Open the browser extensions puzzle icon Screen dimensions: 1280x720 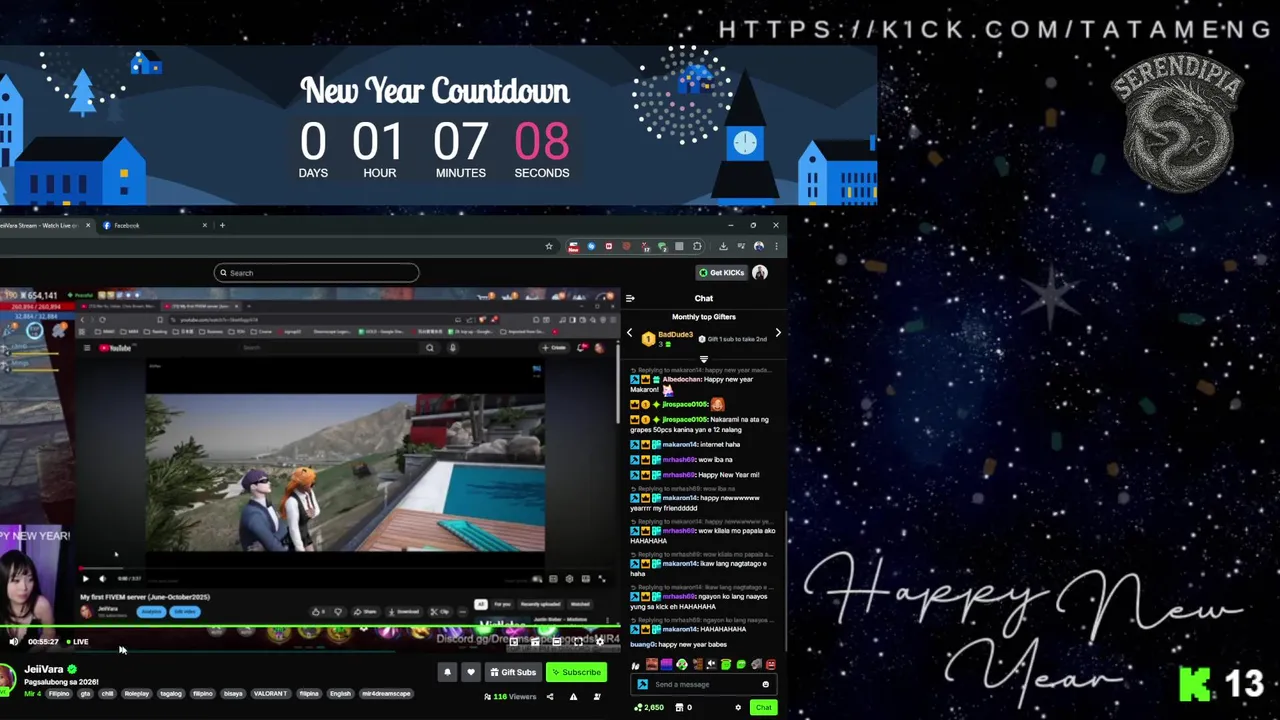click(x=697, y=246)
